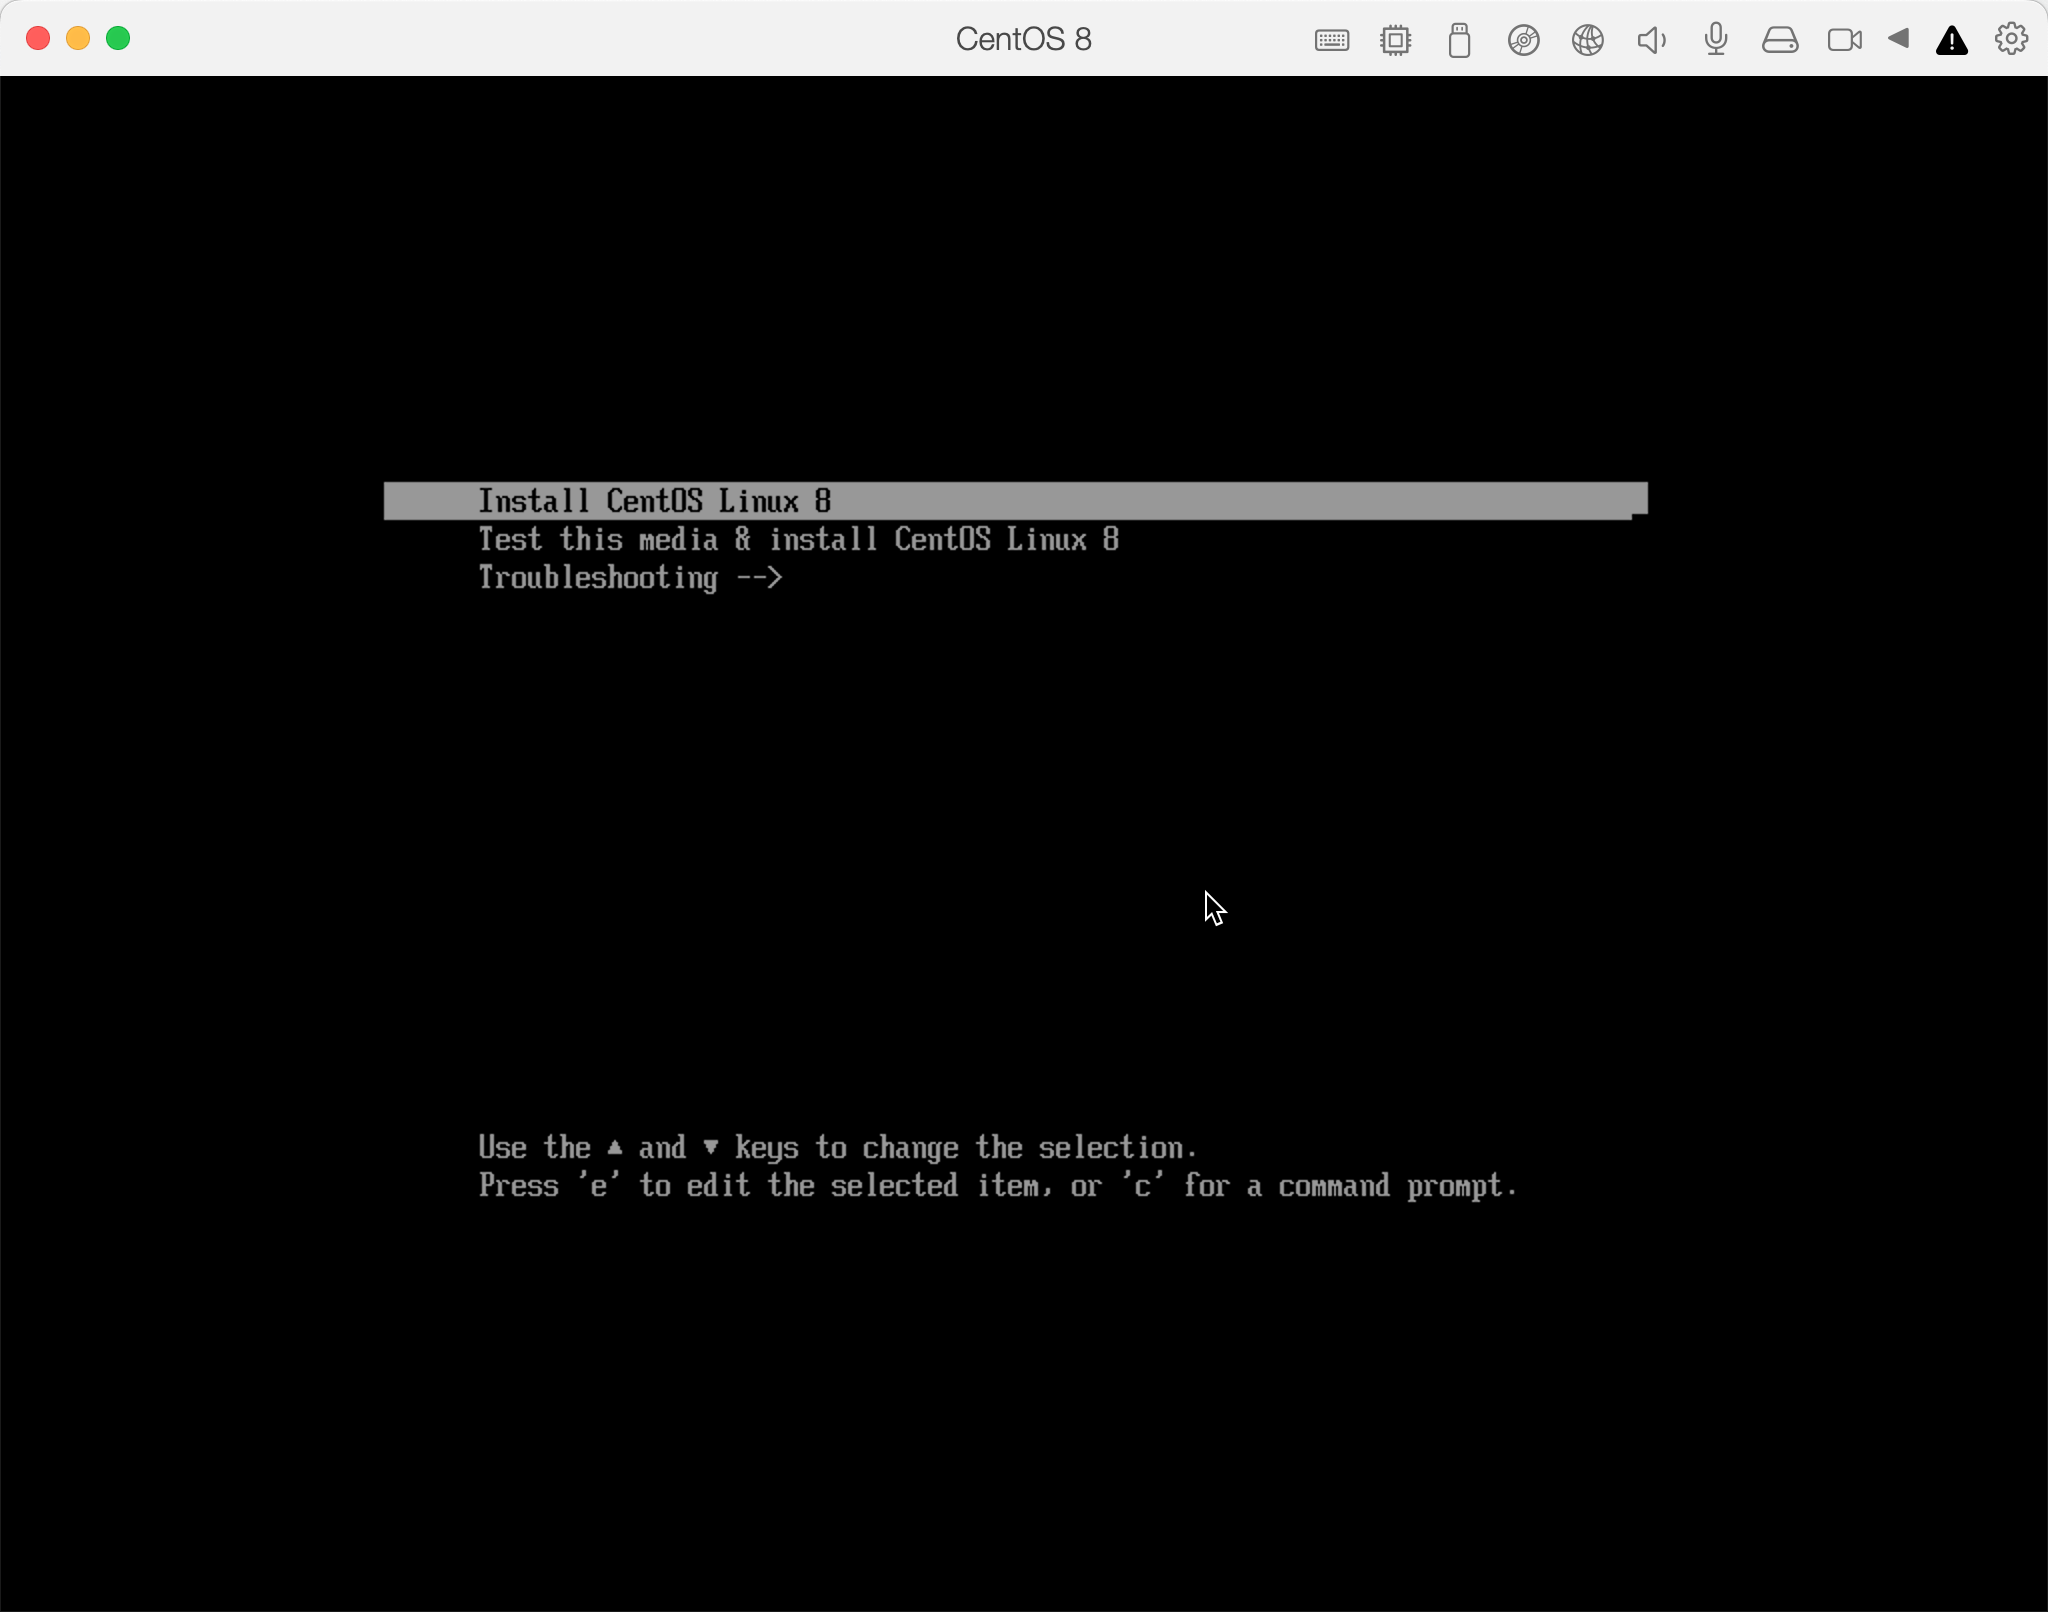Select Test this media & install entry
The width and height of the screenshot is (2048, 1612).
798,540
